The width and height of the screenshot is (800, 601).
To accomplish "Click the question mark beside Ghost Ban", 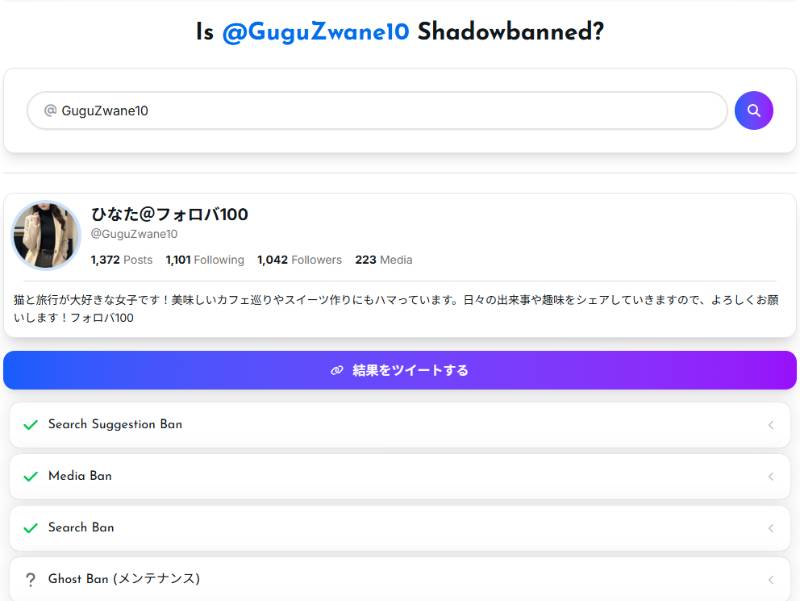I will [31, 580].
